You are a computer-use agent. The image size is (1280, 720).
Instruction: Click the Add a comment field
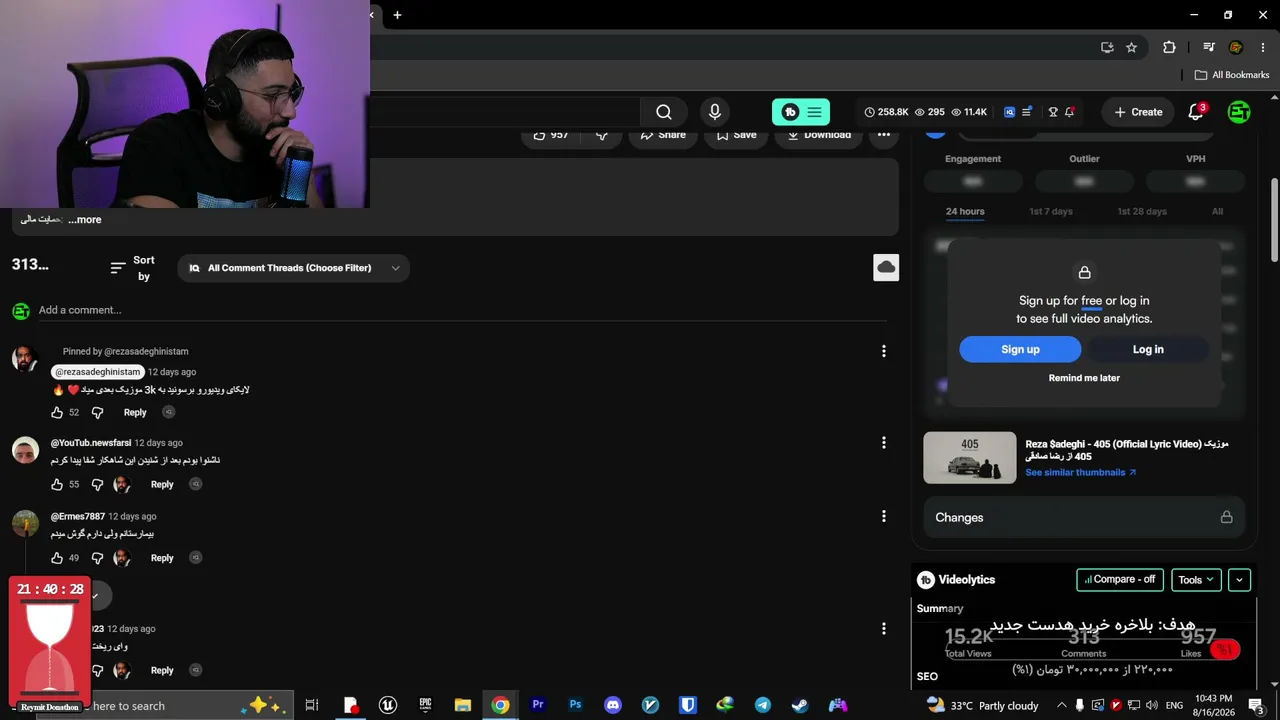tap(462, 310)
